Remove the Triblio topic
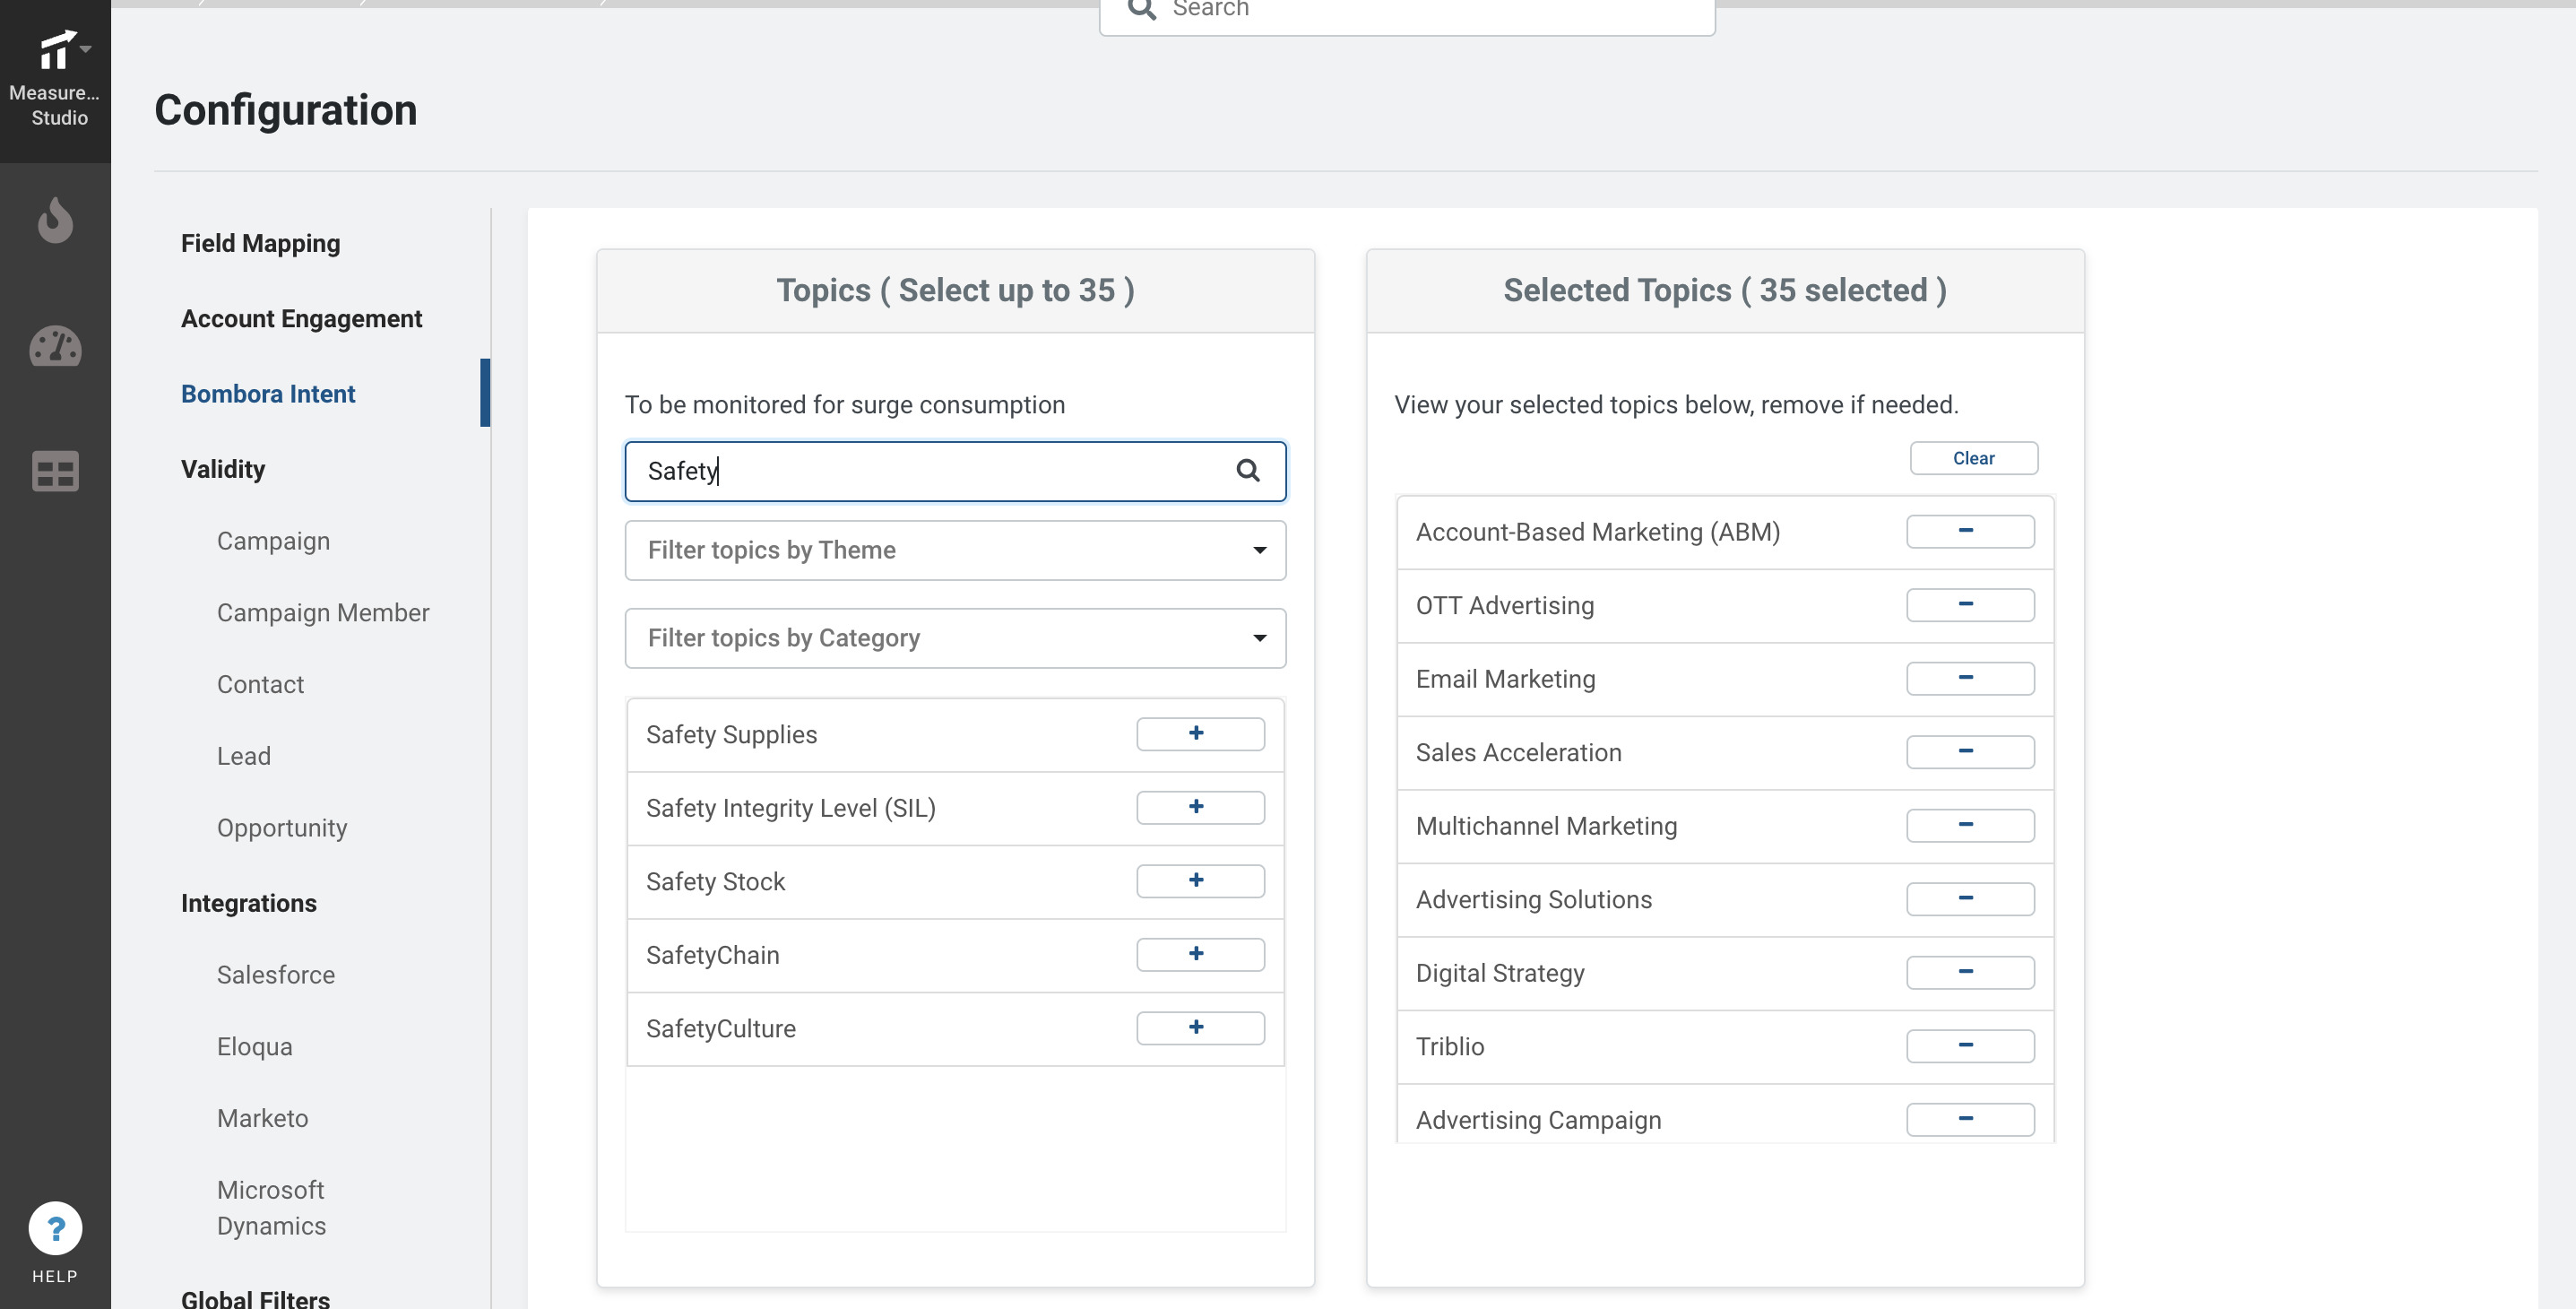 (x=1970, y=1046)
